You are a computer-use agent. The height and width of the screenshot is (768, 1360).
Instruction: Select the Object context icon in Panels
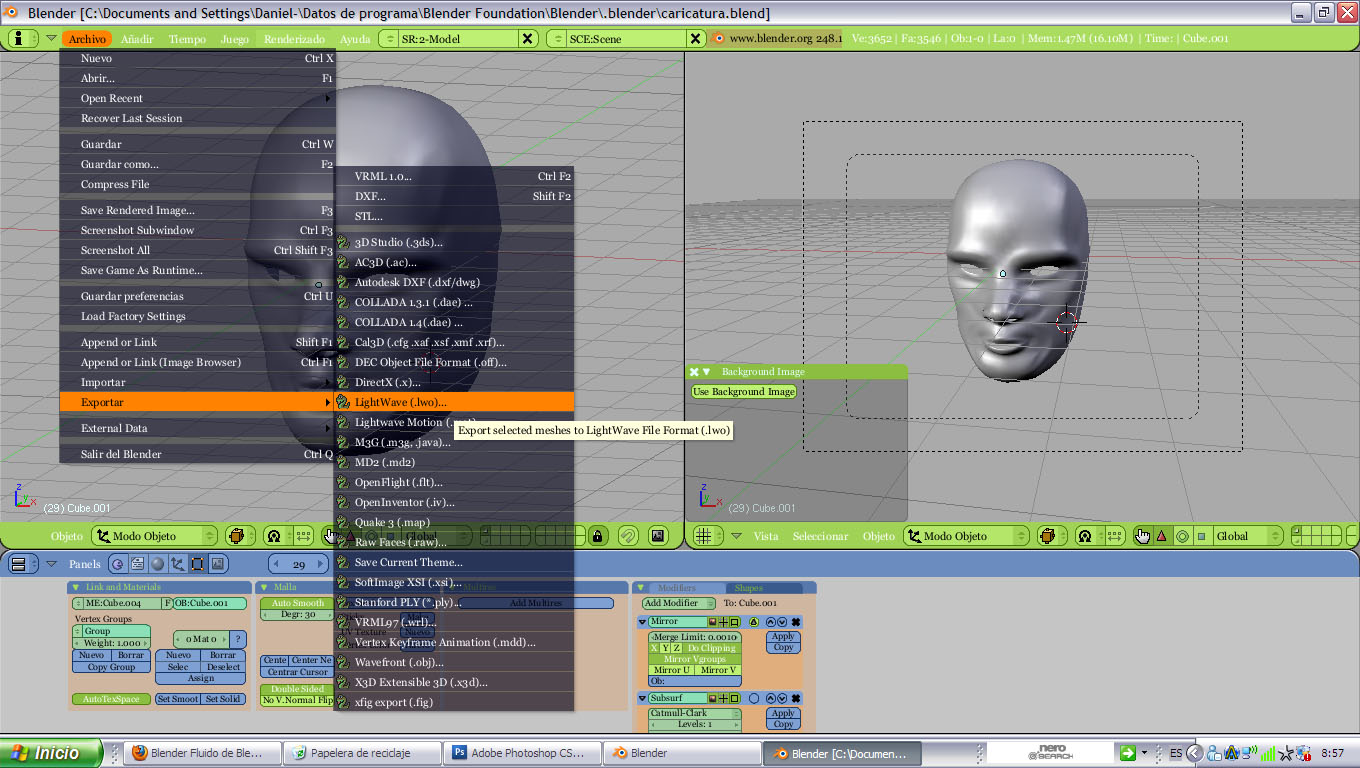(178, 564)
